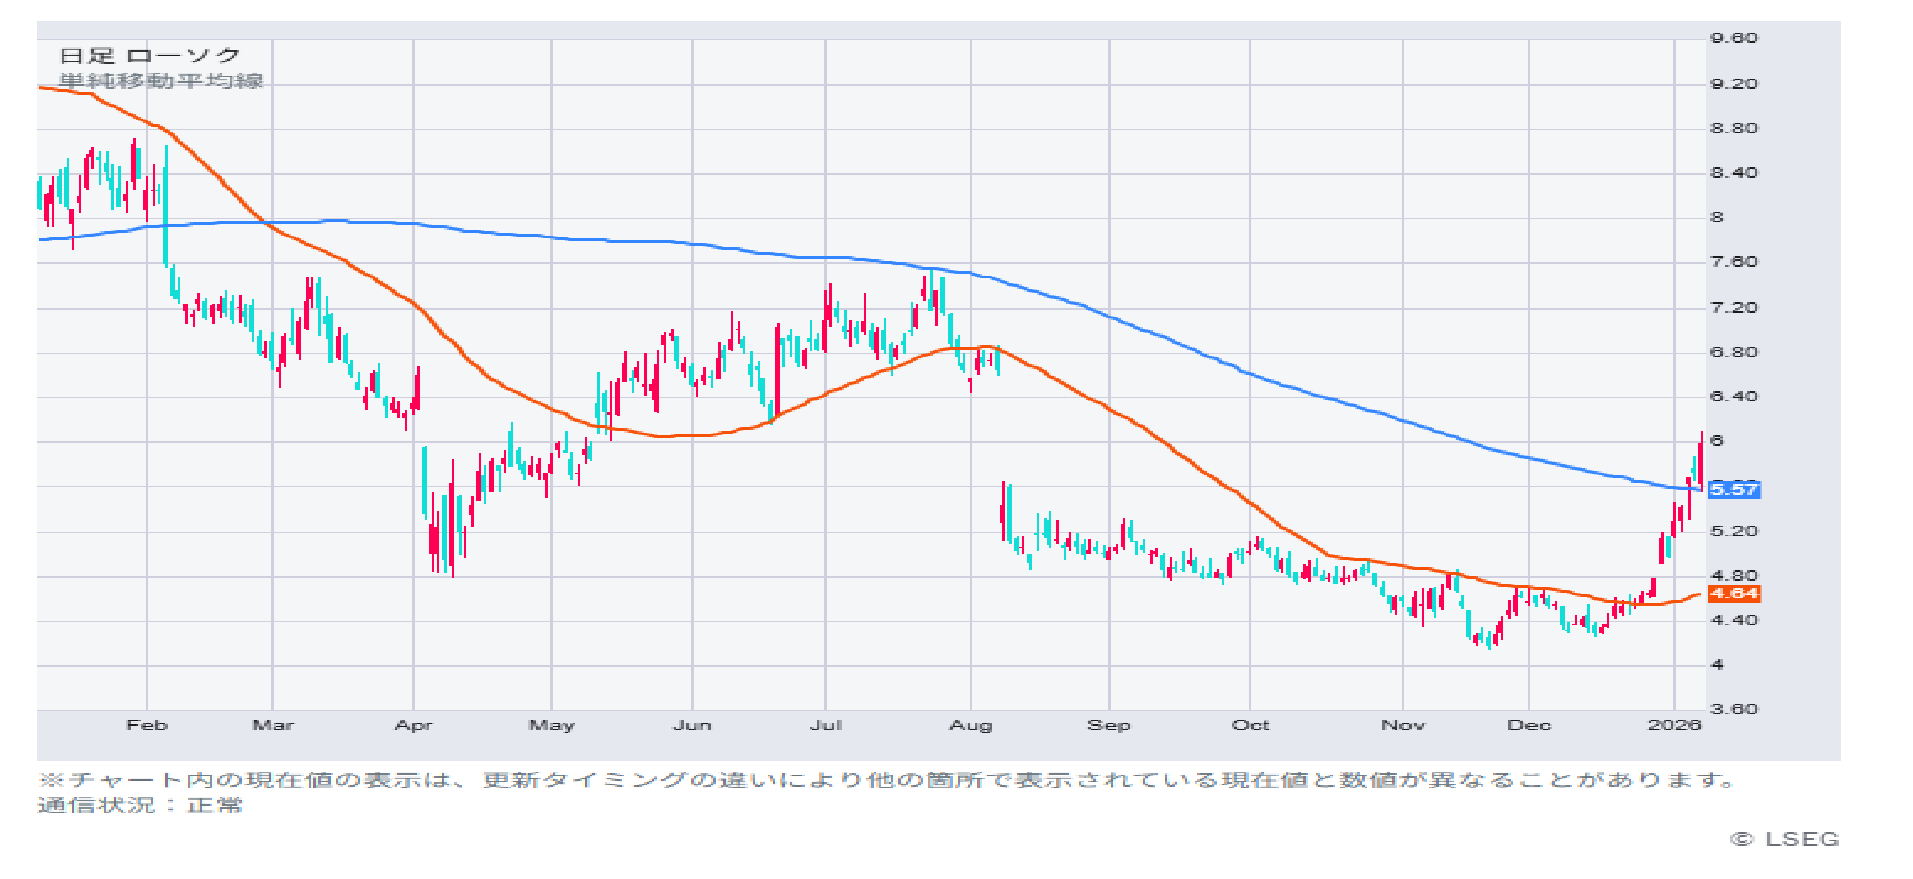Select the Aug marker on the time axis

point(970,725)
